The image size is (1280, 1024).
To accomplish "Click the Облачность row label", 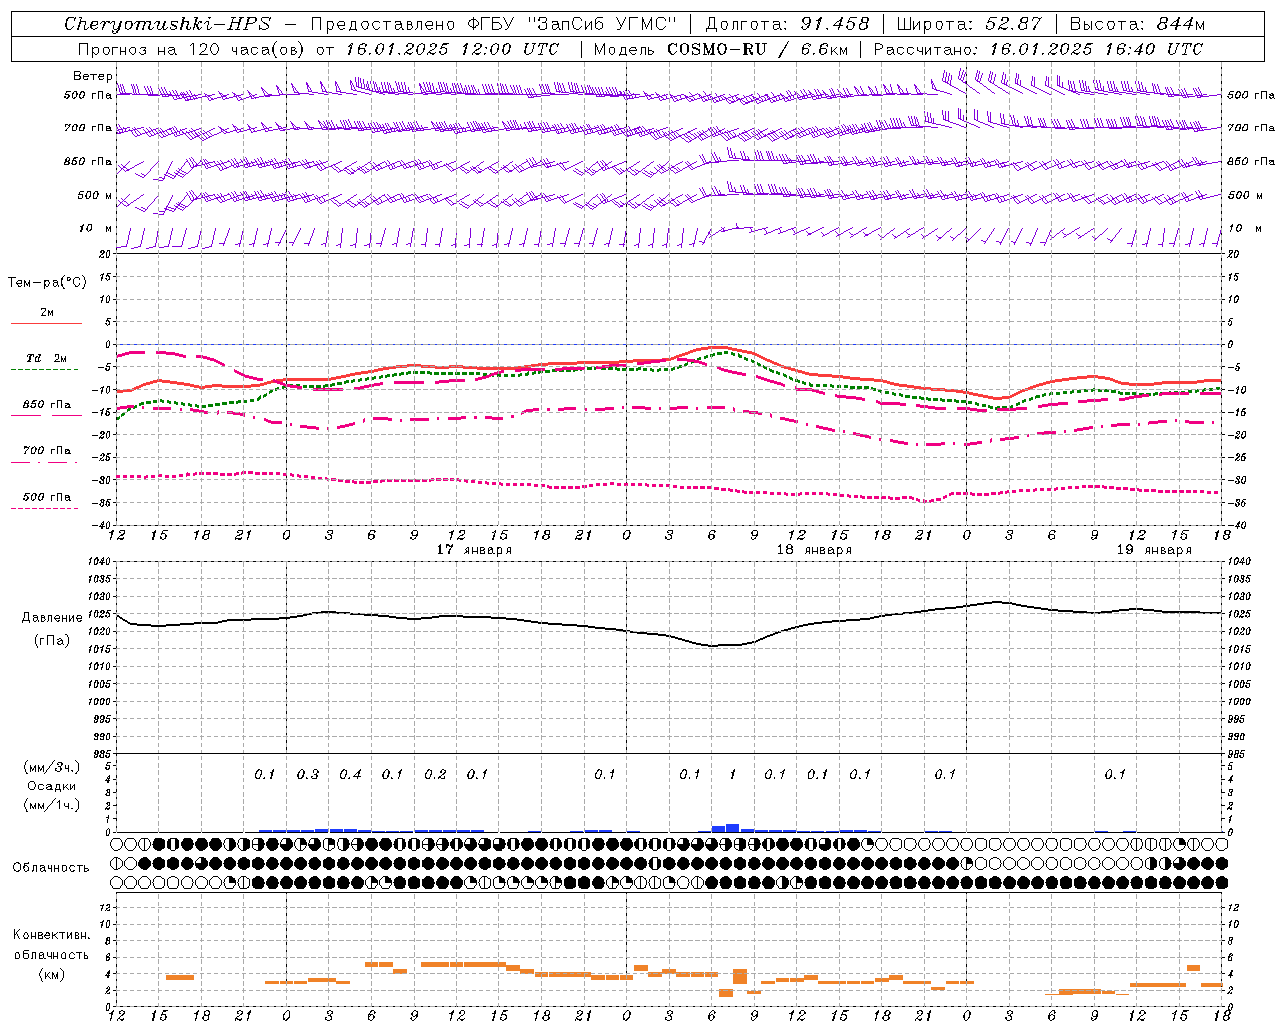I will pyautogui.click(x=51, y=868).
